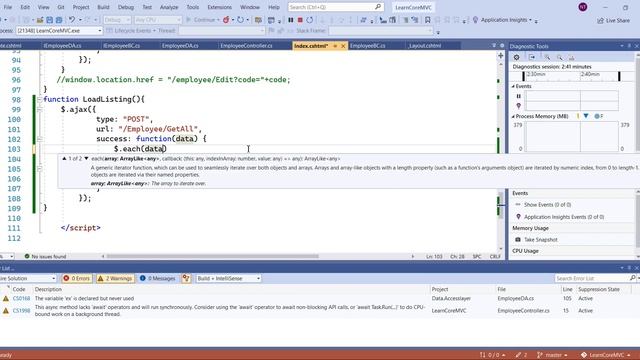Open the Entire Solution scope dropdown
Viewport: 640px width, 360px height.
(x=27, y=278)
